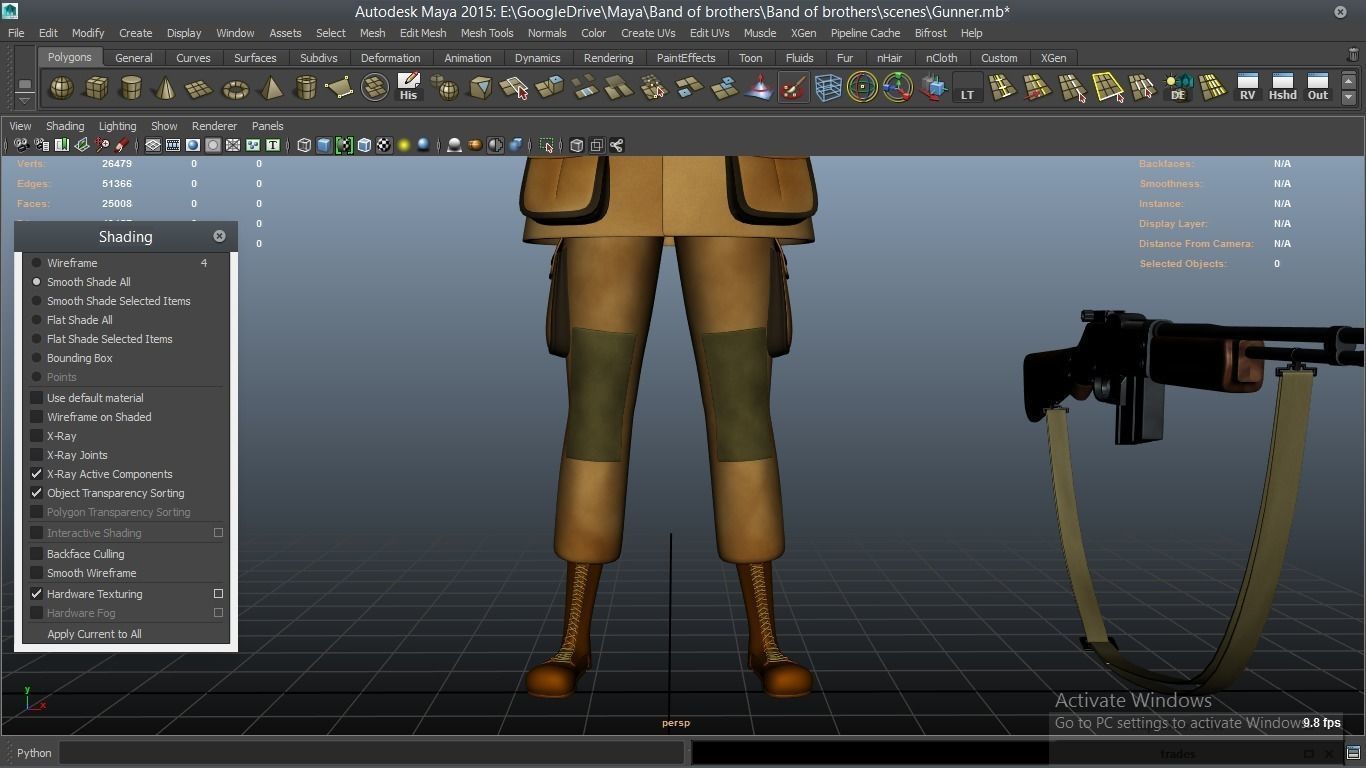The width and height of the screenshot is (1366, 768).
Task: Open the Lighting panel menu
Action: pyautogui.click(x=117, y=126)
